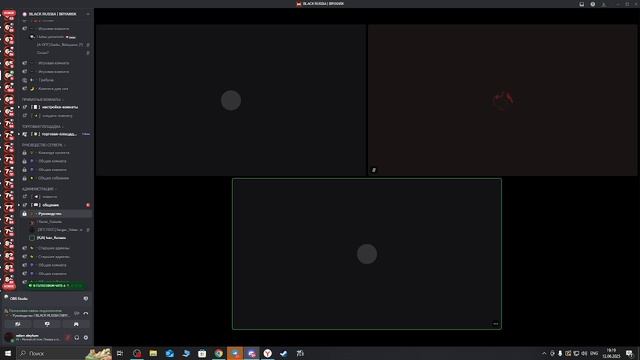Click the taskbar Поиск search box
Screen dimensions: 640x360
pyautogui.click(x=64, y=353)
